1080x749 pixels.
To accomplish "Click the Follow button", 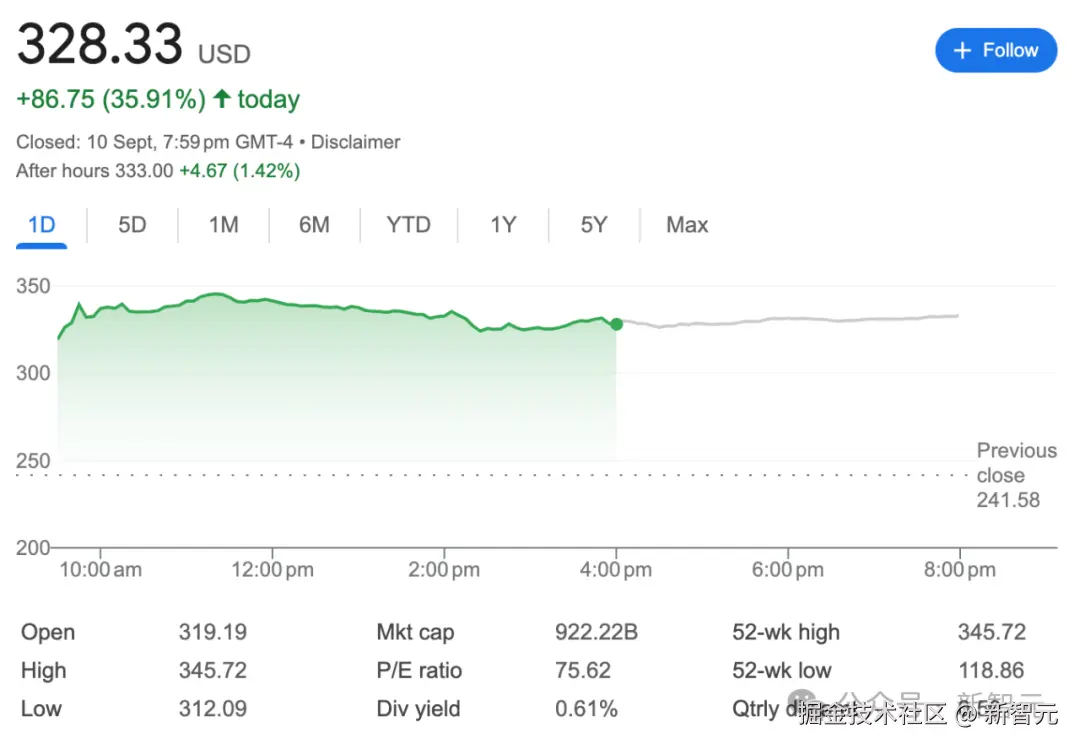I will pyautogui.click(x=996, y=50).
